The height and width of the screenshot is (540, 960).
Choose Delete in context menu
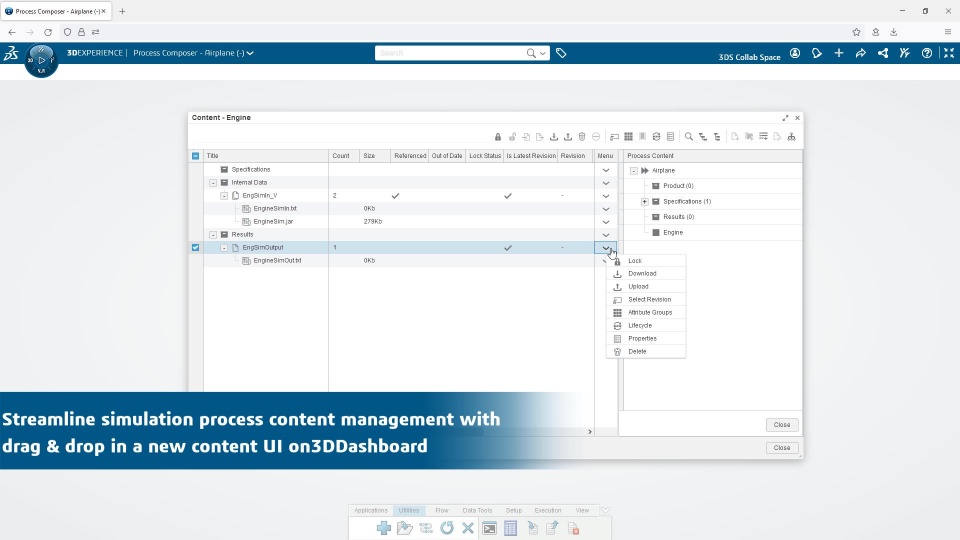pos(646,351)
